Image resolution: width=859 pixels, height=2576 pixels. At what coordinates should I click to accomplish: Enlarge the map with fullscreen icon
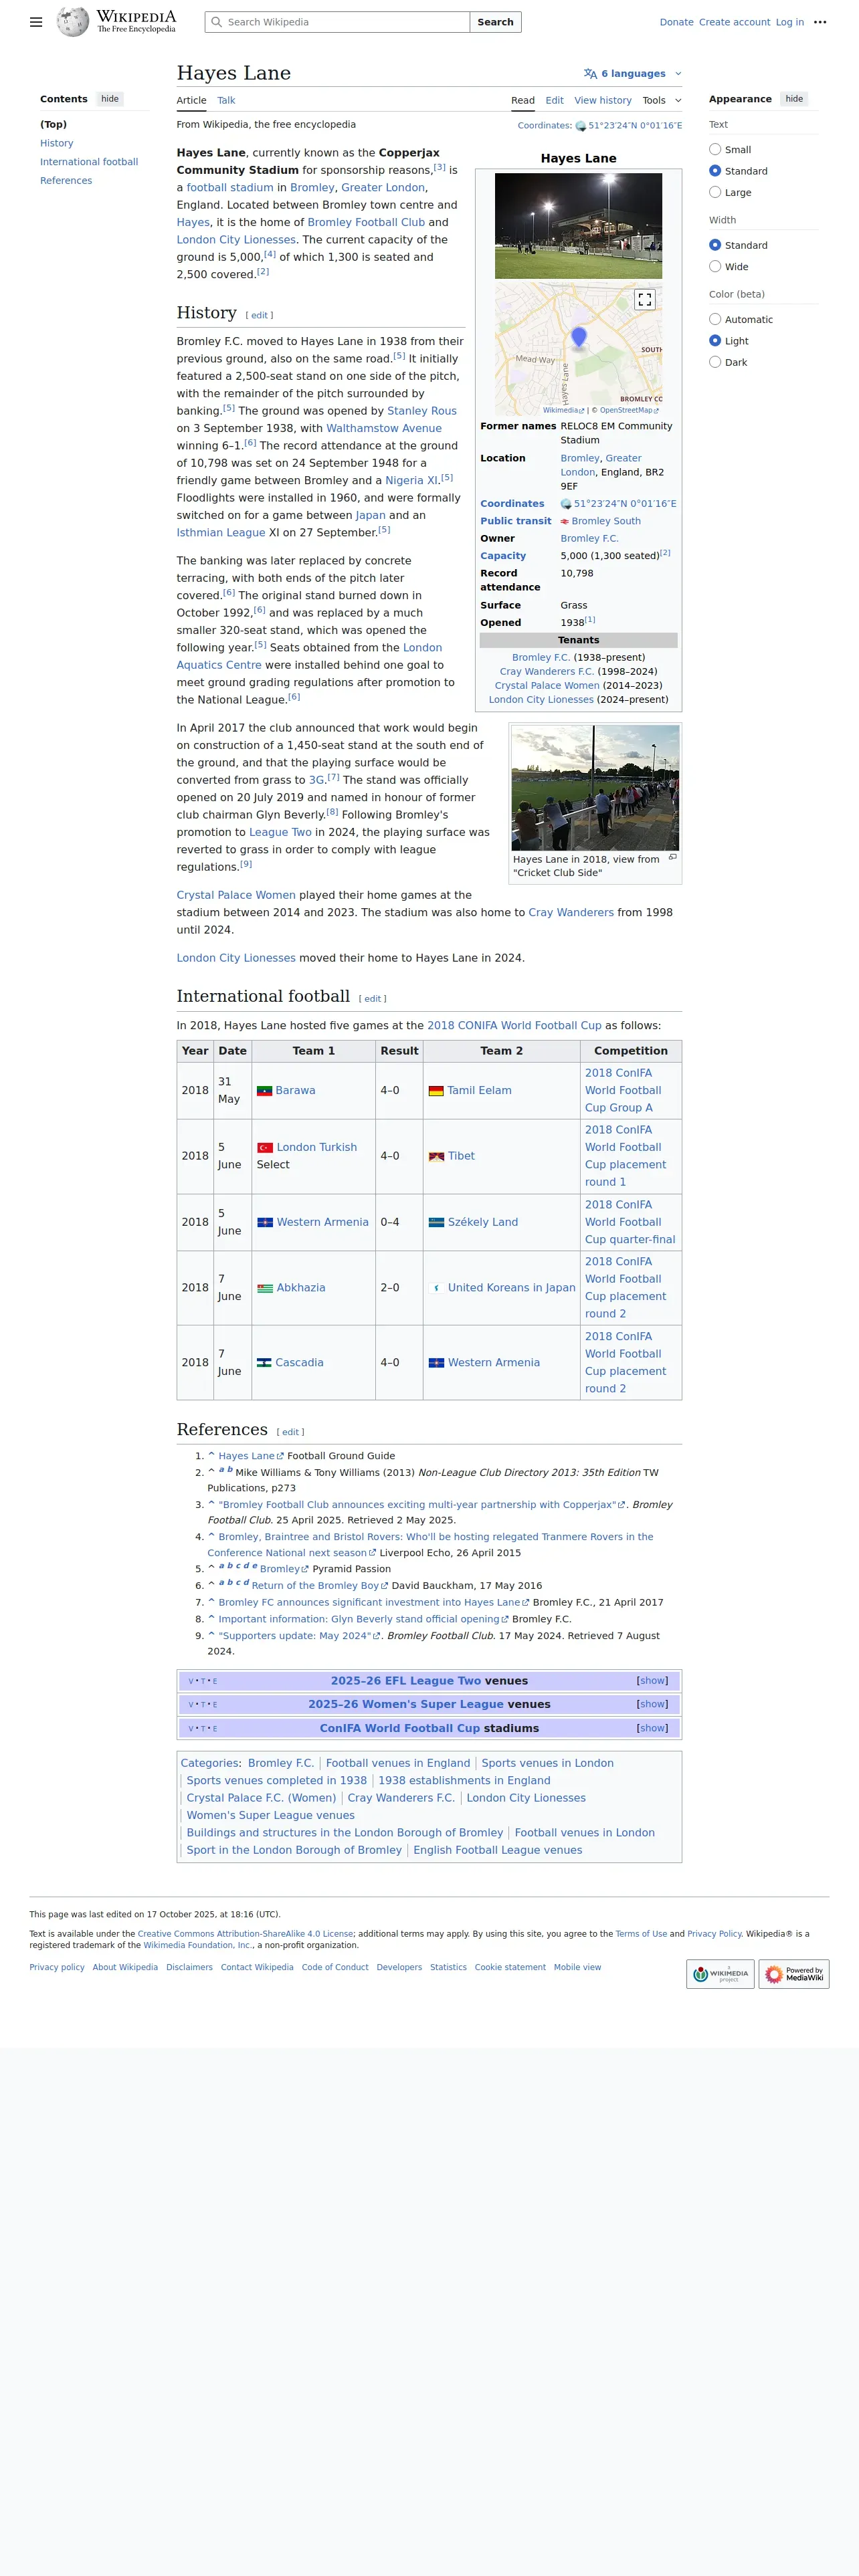(x=645, y=299)
